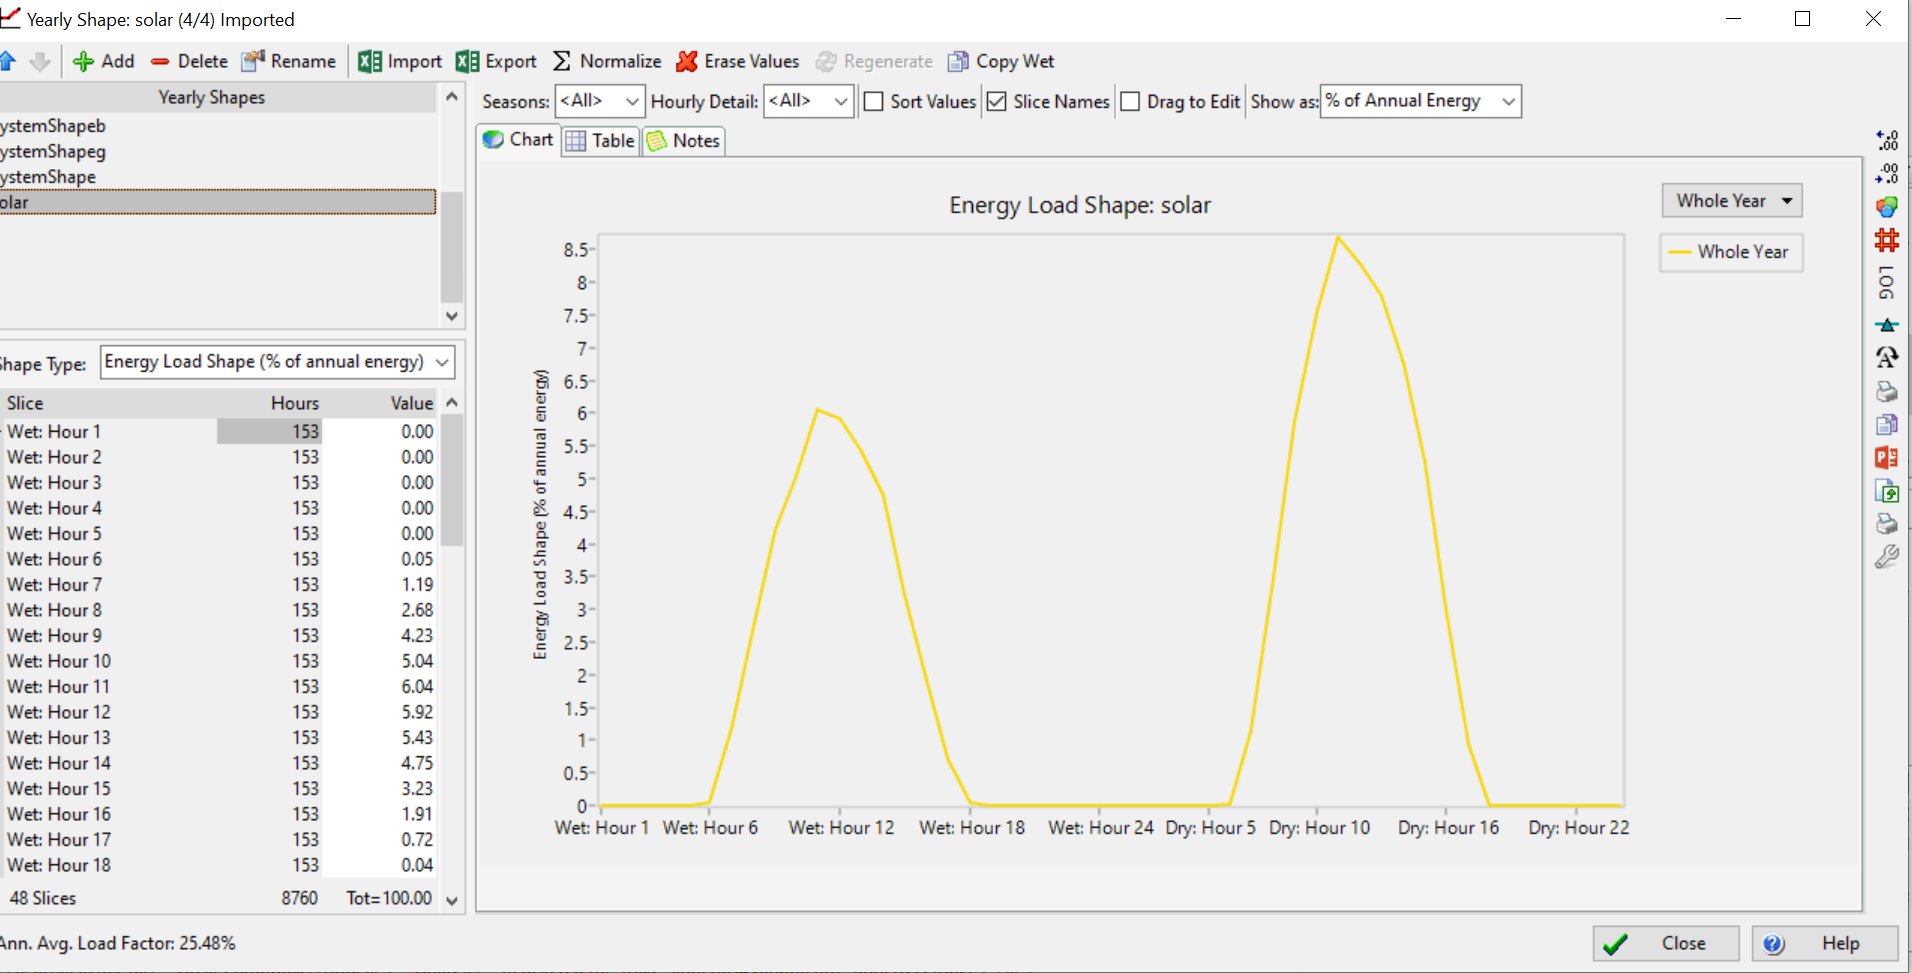Click the value 6.04 for Wet: Hour 11
Screen dimensions: 1912x973
(x=417, y=687)
